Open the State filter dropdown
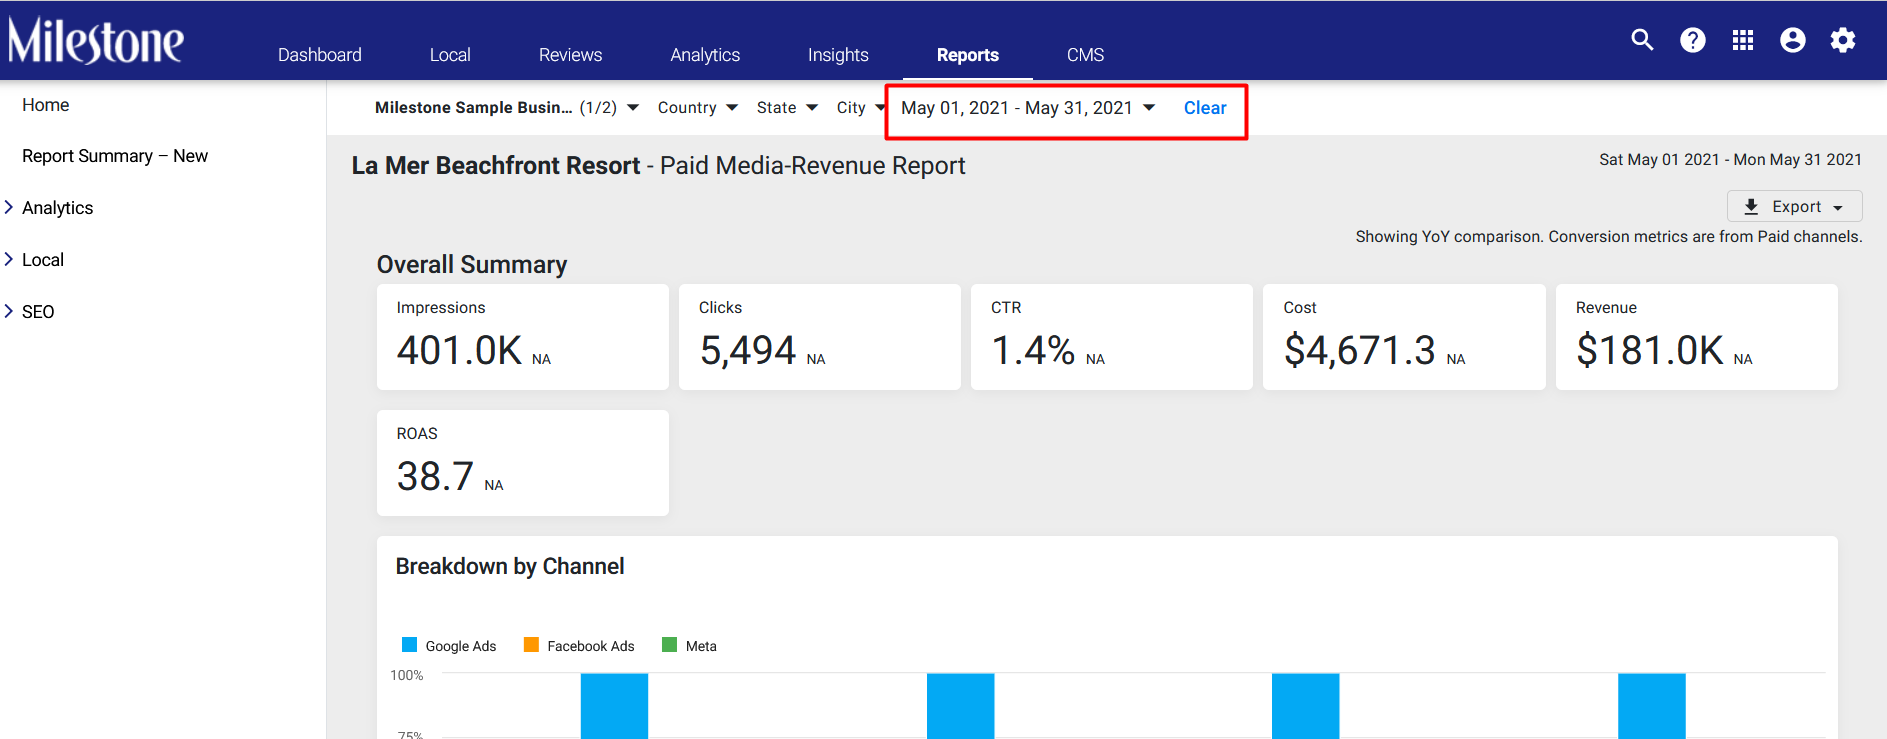 (787, 108)
